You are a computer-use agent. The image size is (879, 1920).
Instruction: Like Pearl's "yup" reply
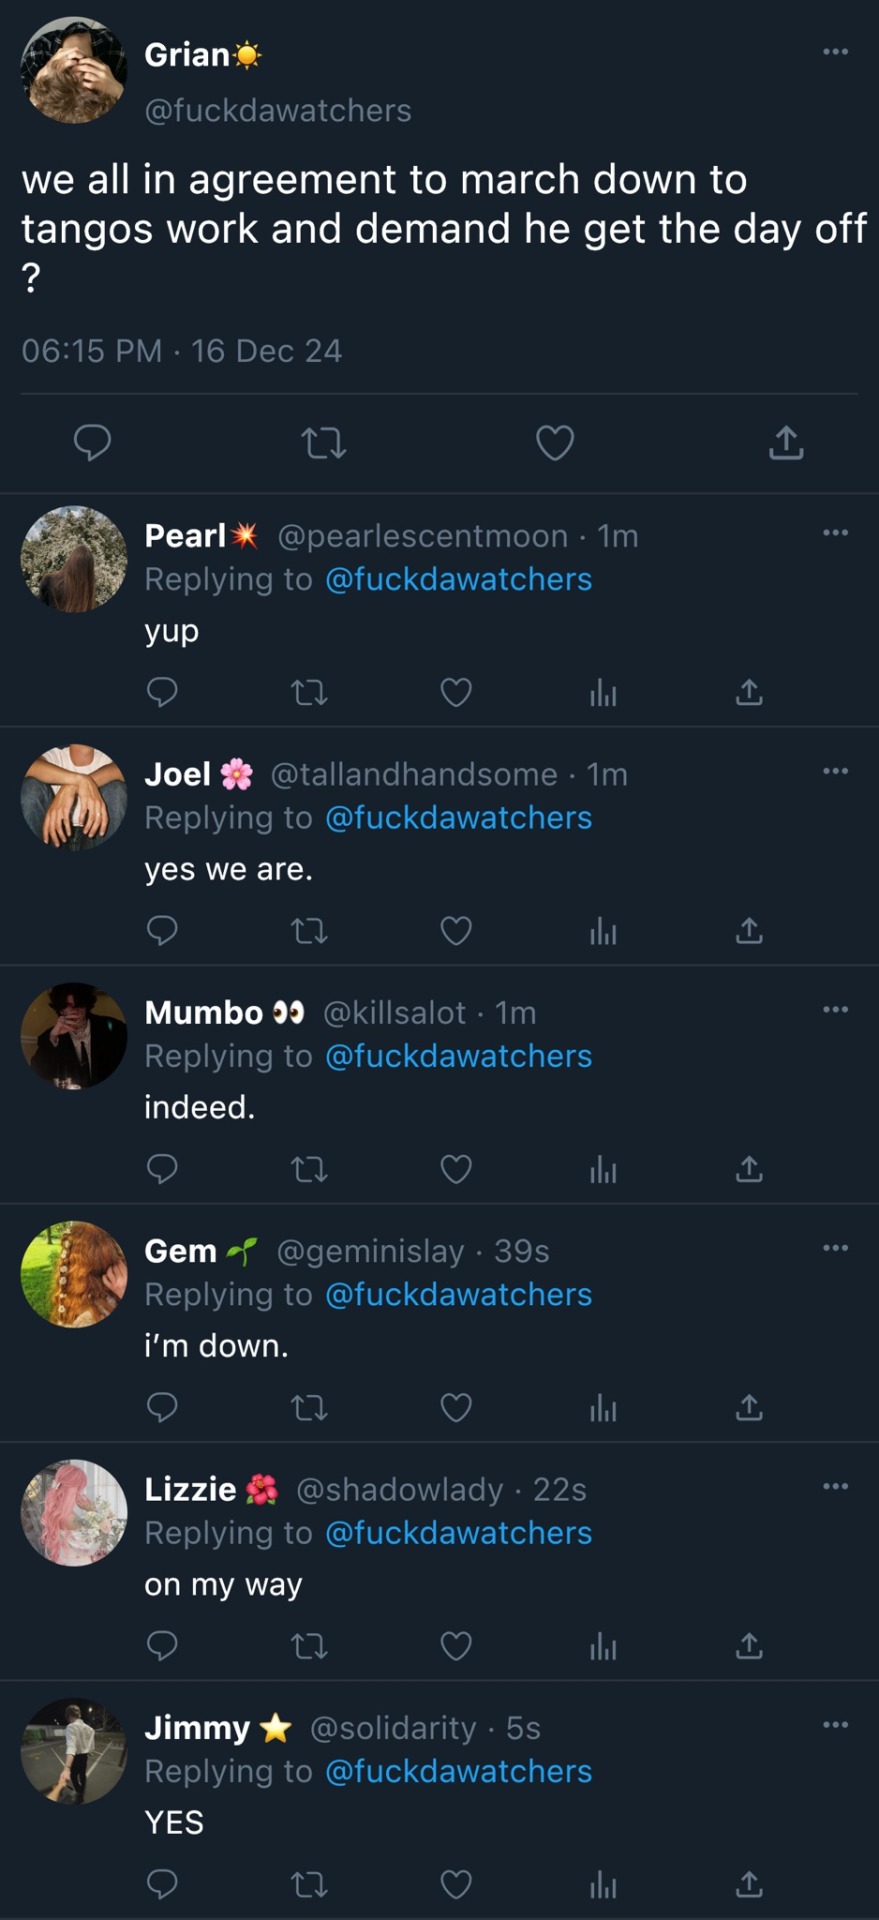pos(456,692)
